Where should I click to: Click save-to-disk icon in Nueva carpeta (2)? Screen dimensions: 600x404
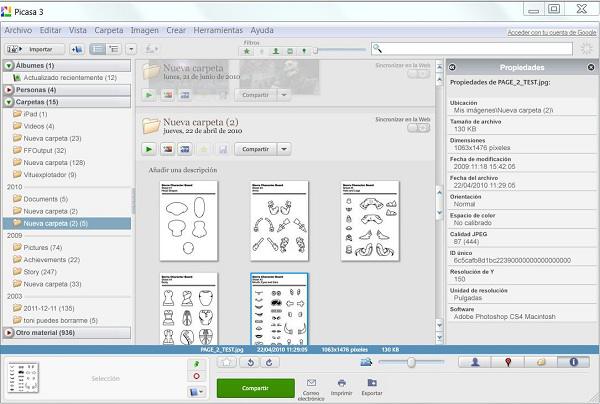pos(223,149)
